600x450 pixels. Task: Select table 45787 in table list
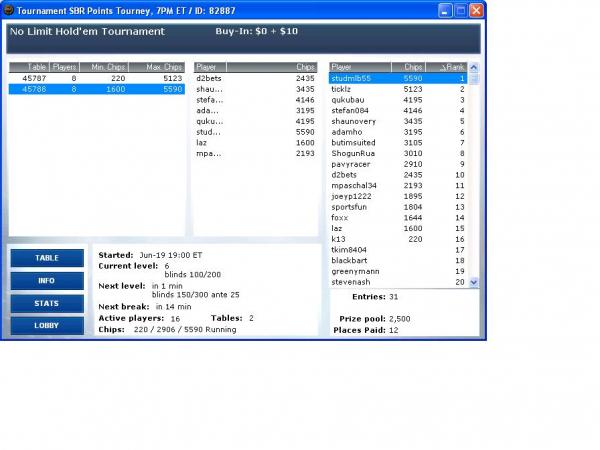click(96, 77)
